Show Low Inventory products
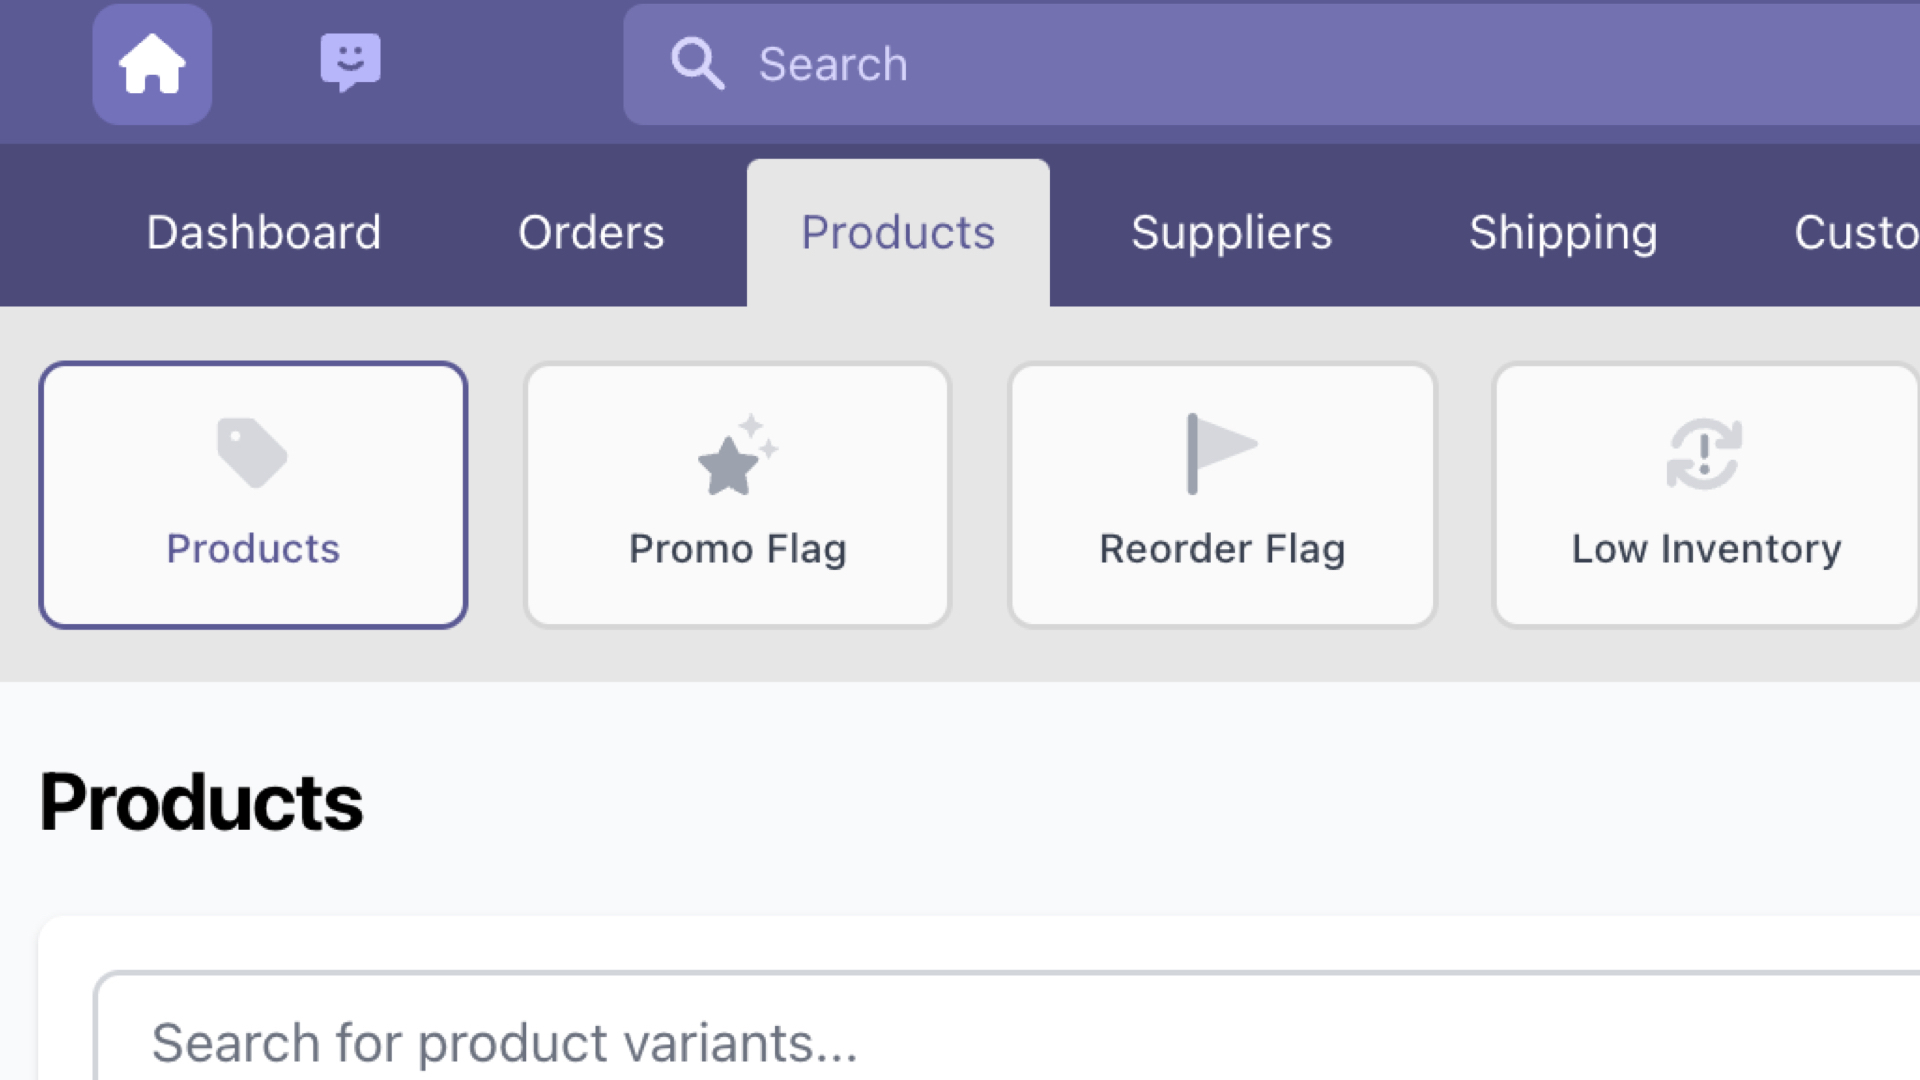The height and width of the screenshot is (1080, 1920). point(1706,549)
